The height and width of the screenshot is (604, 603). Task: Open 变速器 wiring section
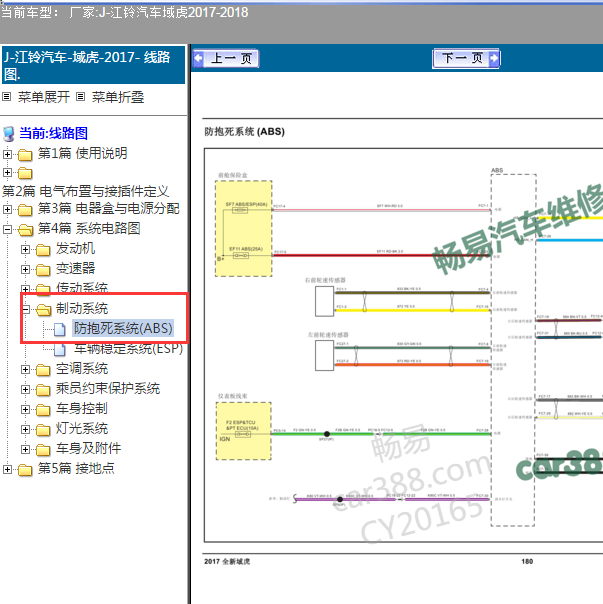coord(76,268)
